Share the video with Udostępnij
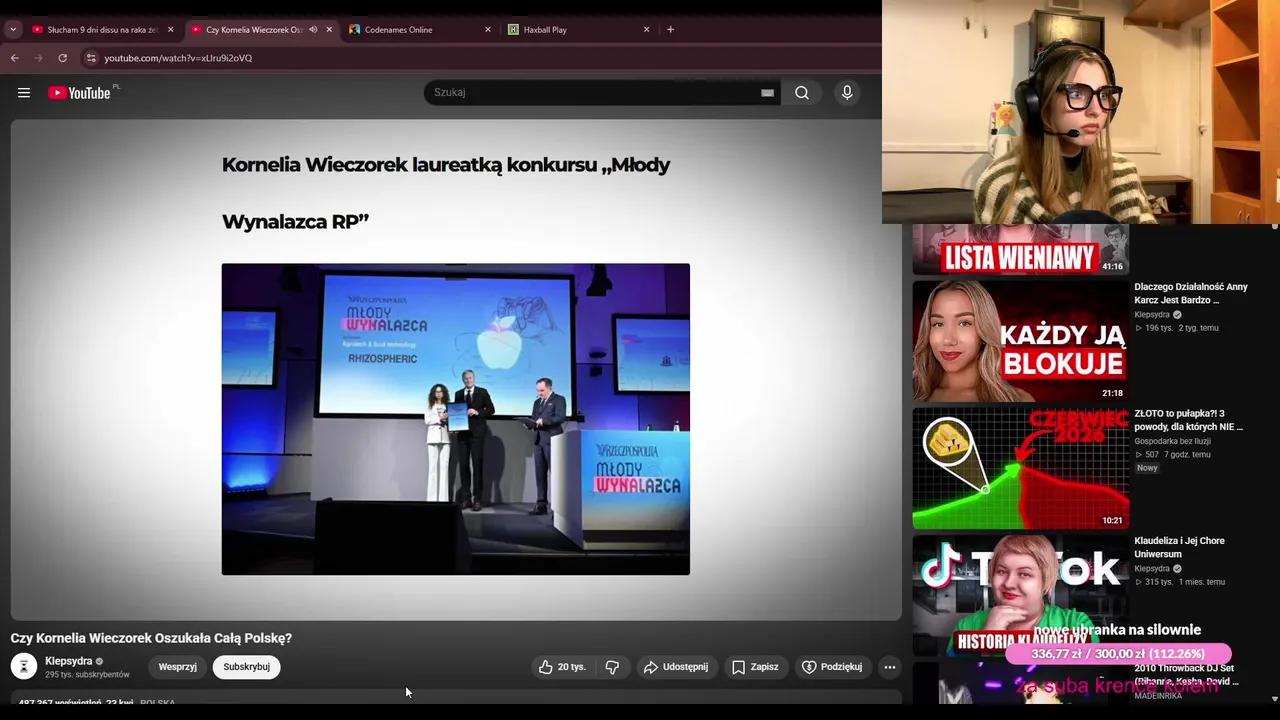The image size is (1280, 720). (x=676, y=667)
